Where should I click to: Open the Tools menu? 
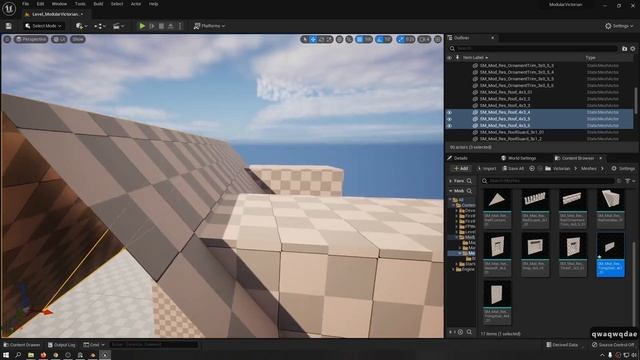click(x=80, y=4)
